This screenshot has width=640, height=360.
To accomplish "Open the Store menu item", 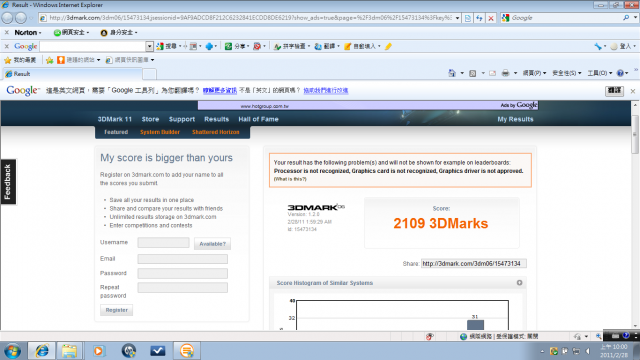I will point(150,119).
